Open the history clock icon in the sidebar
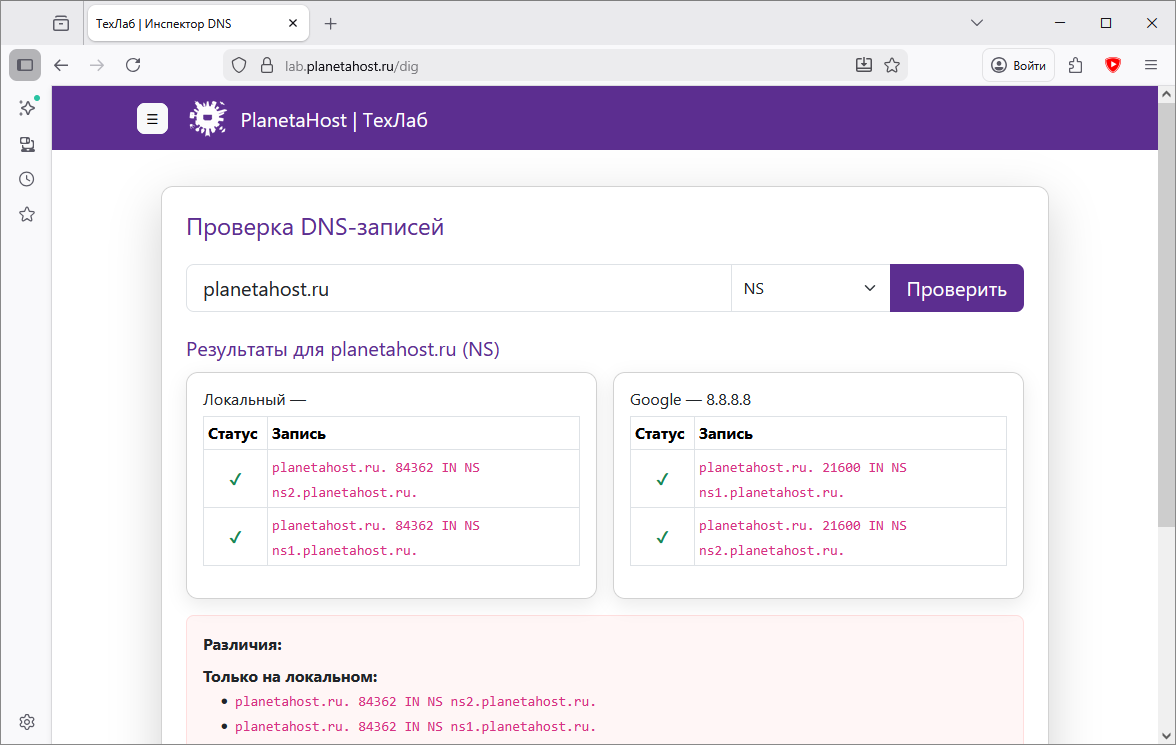 pos(27,179)
